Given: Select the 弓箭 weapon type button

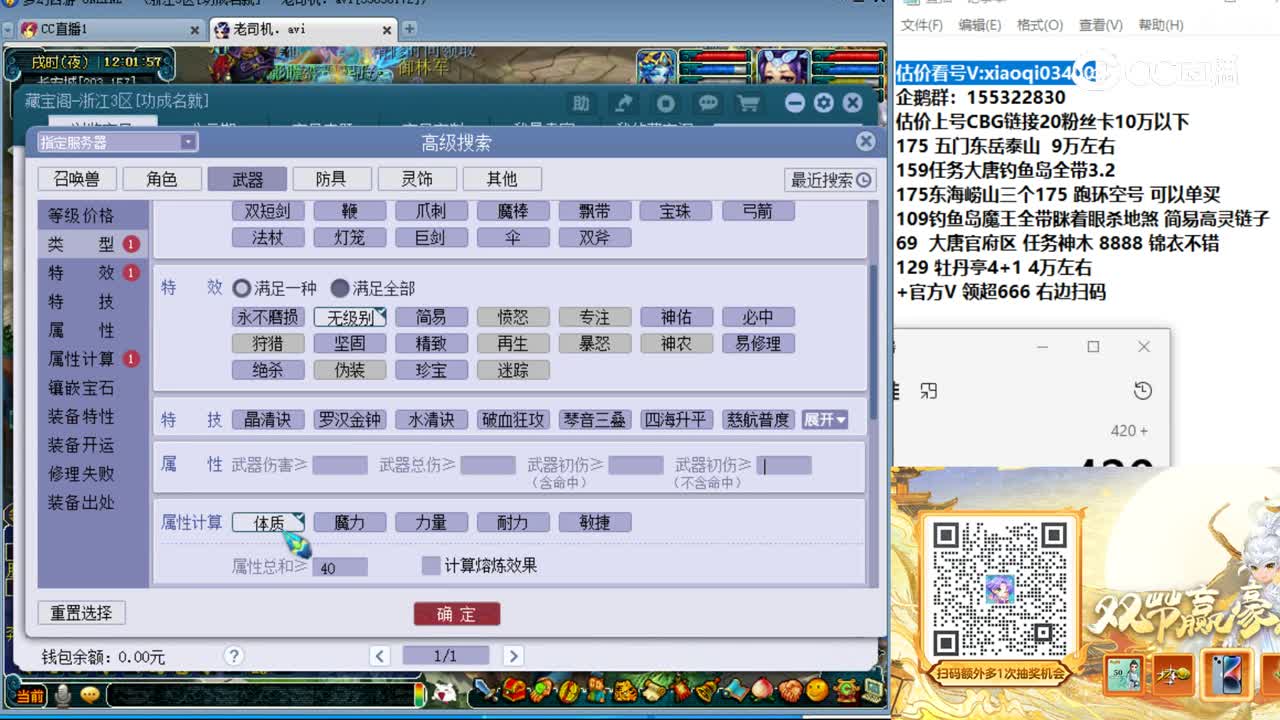Looking at the screenshot, I should tap(758, 211).
